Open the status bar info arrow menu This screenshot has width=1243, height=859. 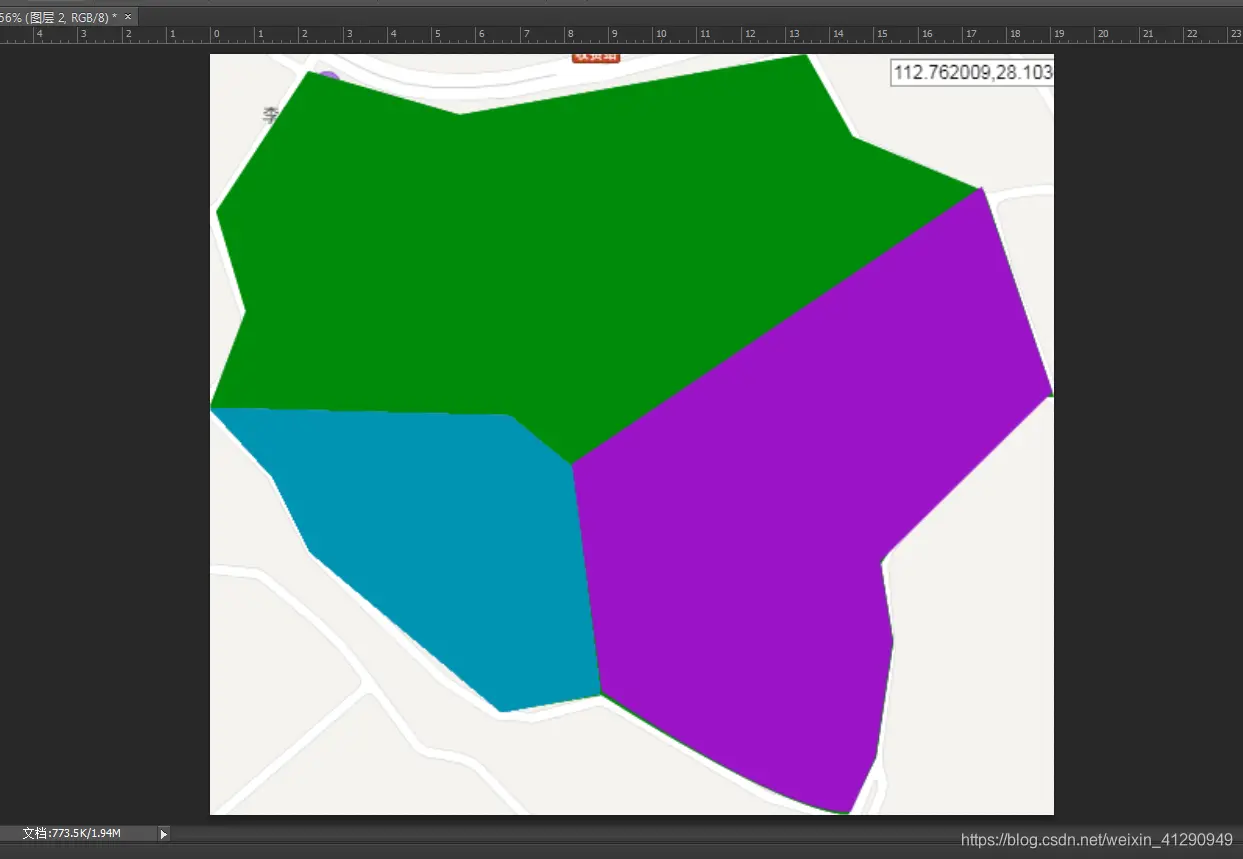coord(164,833)
